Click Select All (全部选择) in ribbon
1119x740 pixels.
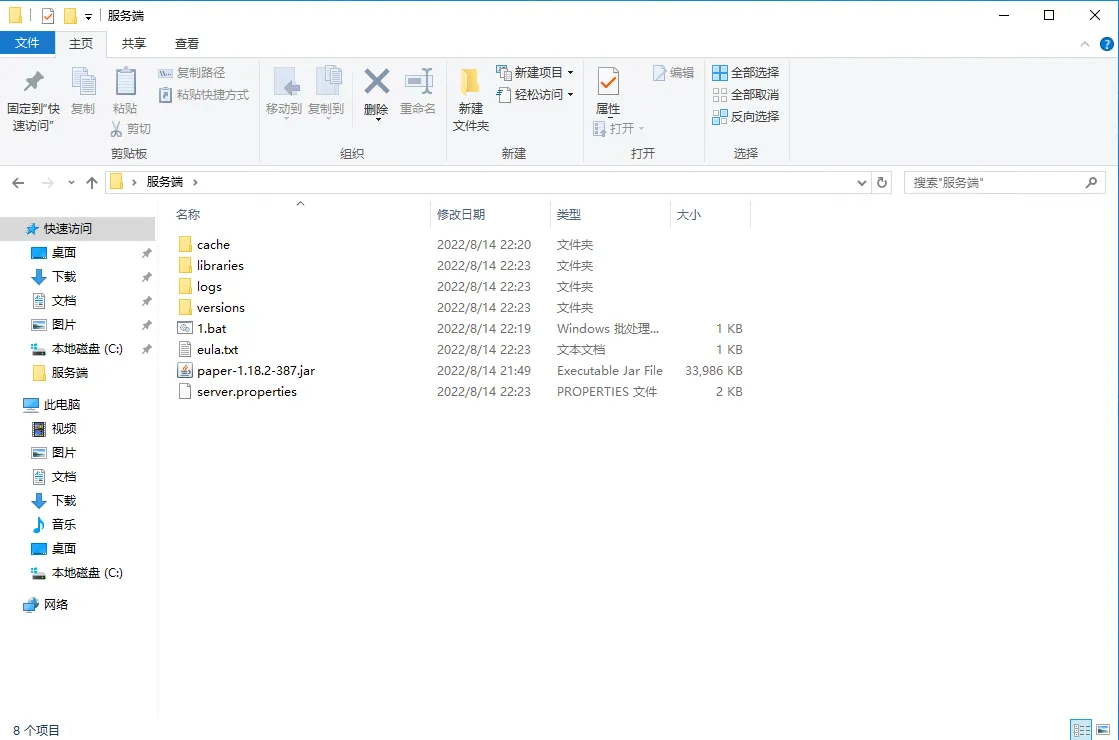745,73
